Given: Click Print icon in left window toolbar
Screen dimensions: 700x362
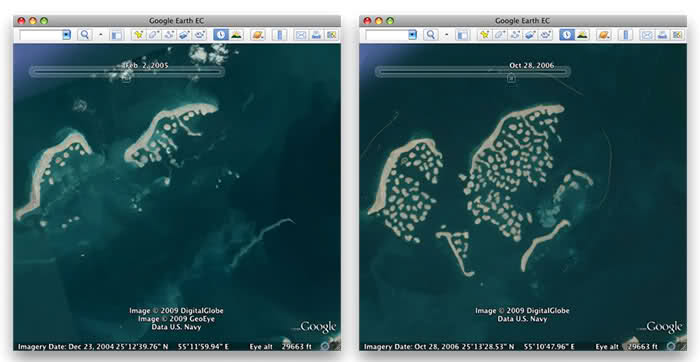Looking at the screenshot, I should tap(316, 35).
